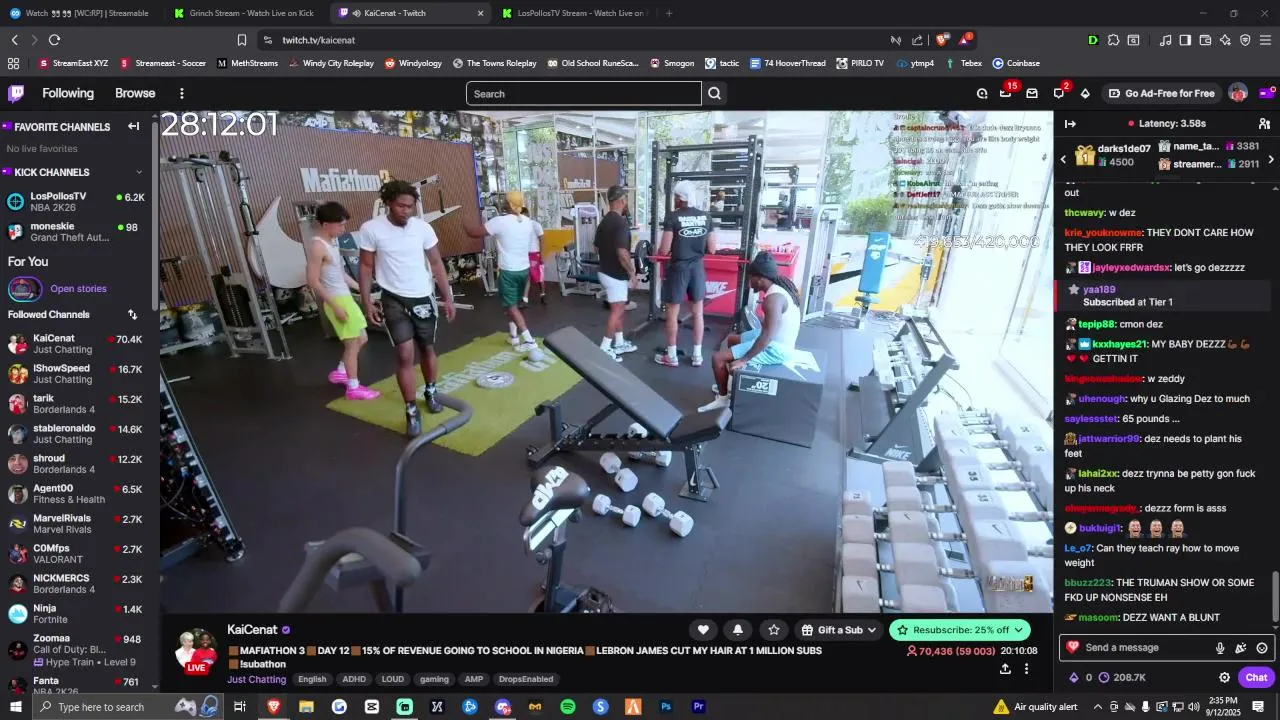Reload the page
Viewport: 1280px width, 720px height.
pos(54,40)
